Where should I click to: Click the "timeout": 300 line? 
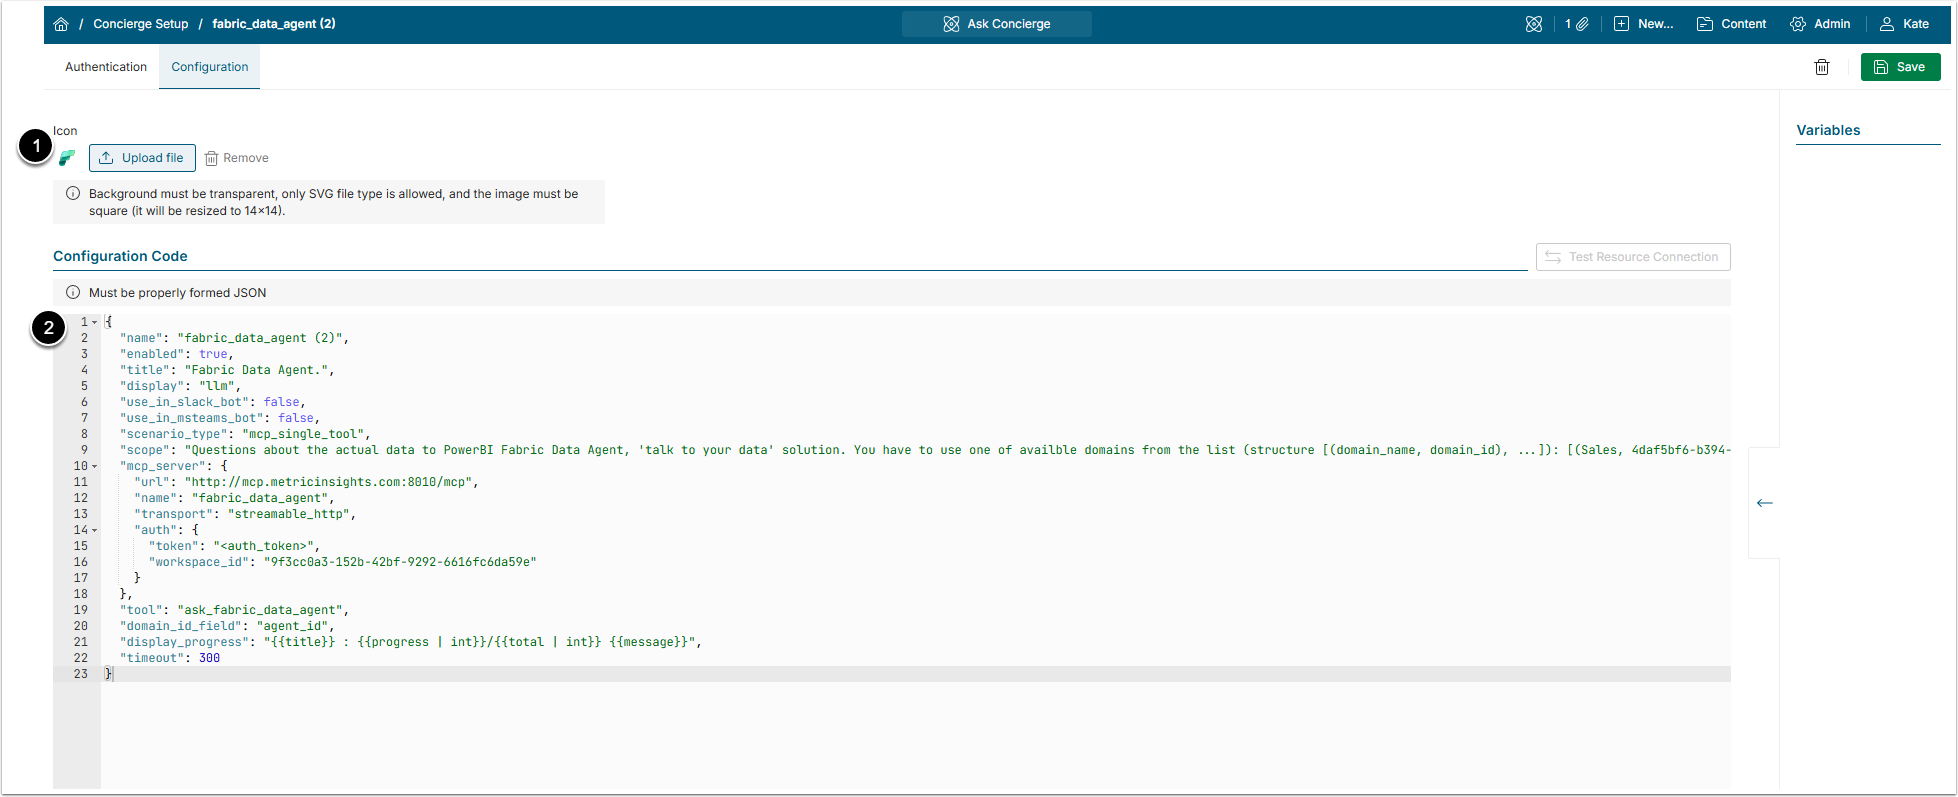pos(170,658)
